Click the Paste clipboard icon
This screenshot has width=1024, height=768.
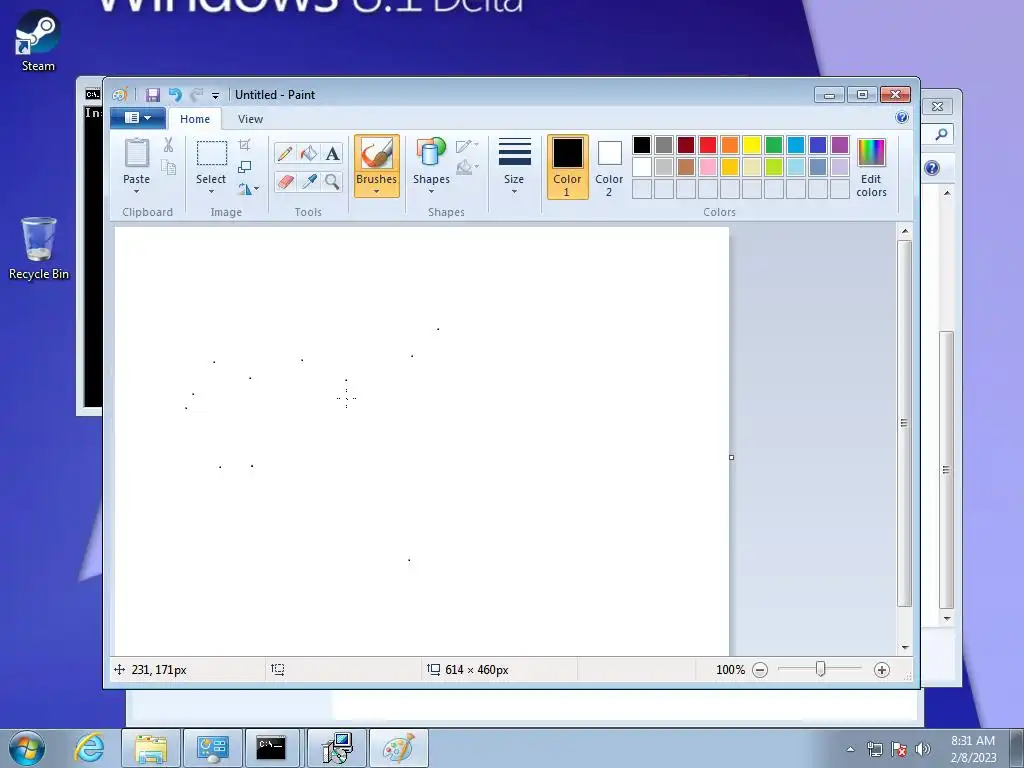click(136, 153)
